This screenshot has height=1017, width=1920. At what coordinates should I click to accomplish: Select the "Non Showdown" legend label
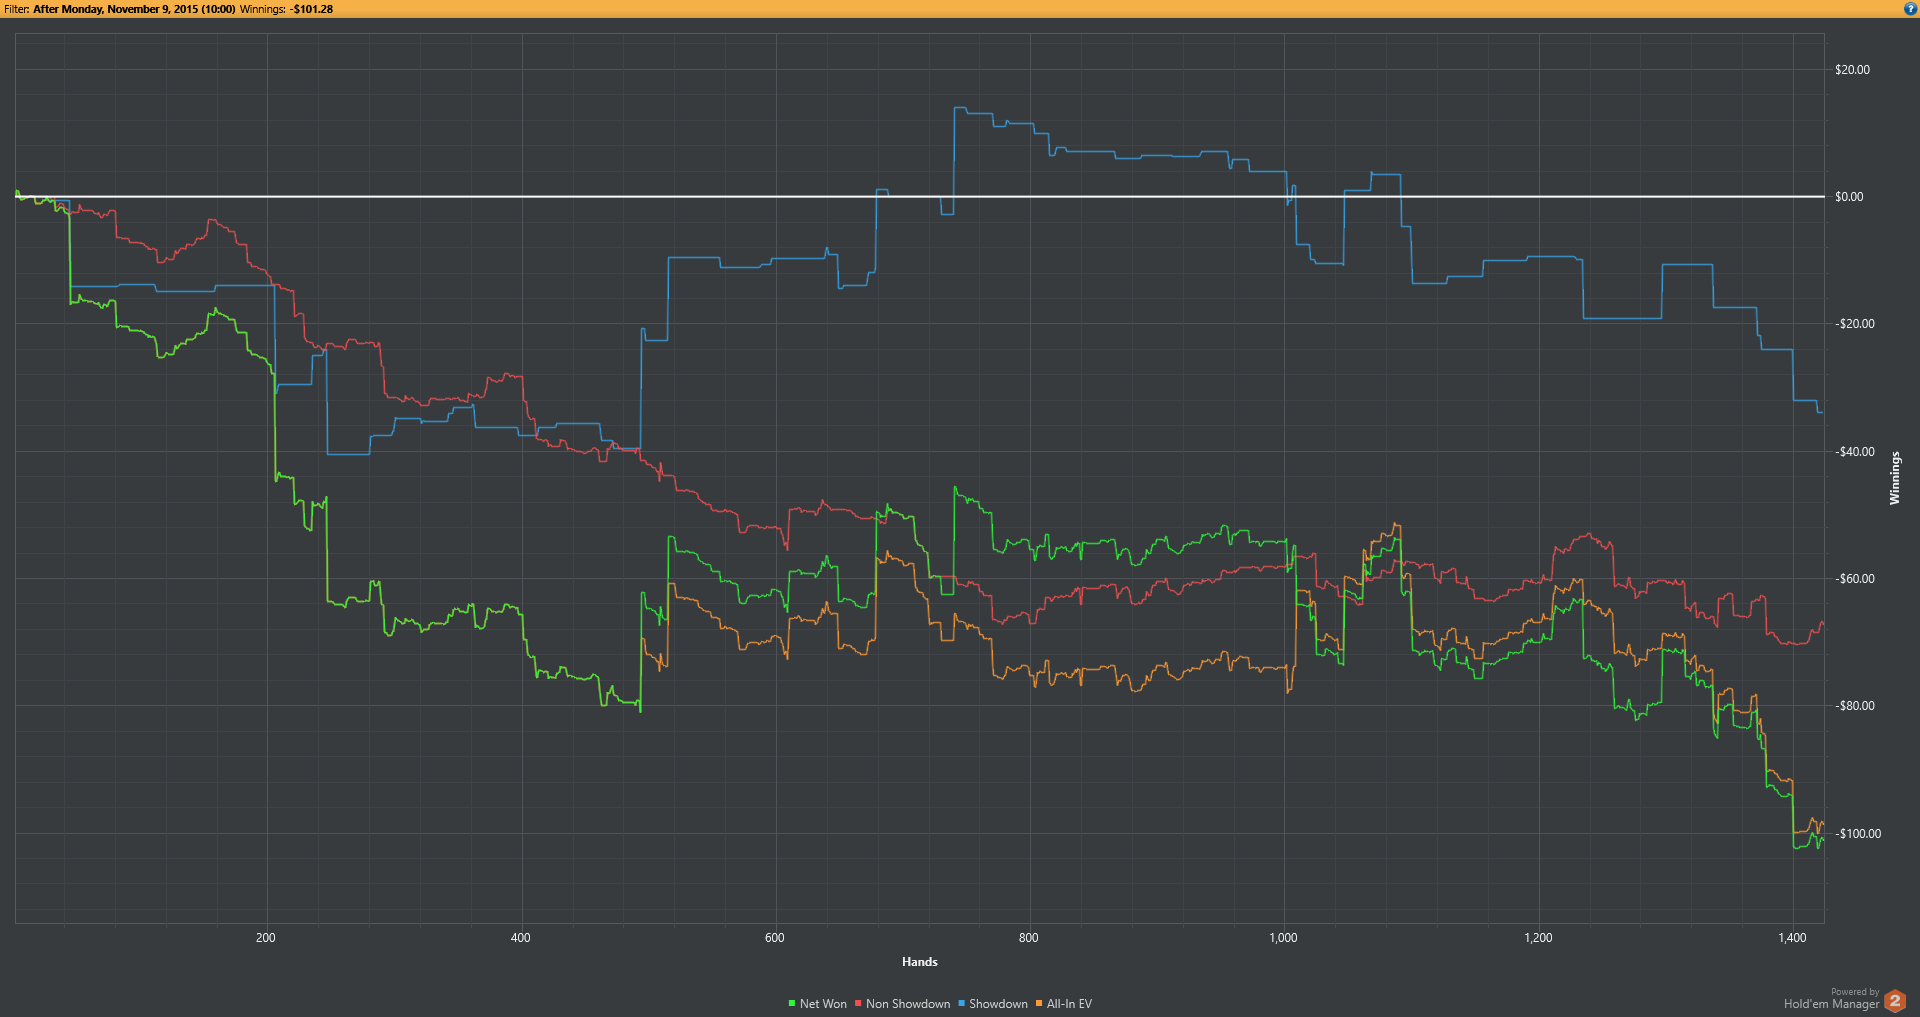(x=908, y=1004)
